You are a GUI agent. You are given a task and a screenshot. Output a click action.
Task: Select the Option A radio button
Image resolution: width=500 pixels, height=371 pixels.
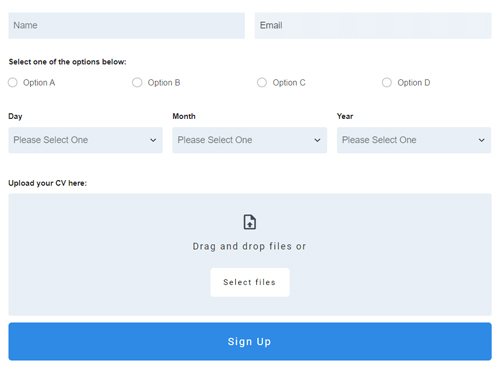(13, 82)
